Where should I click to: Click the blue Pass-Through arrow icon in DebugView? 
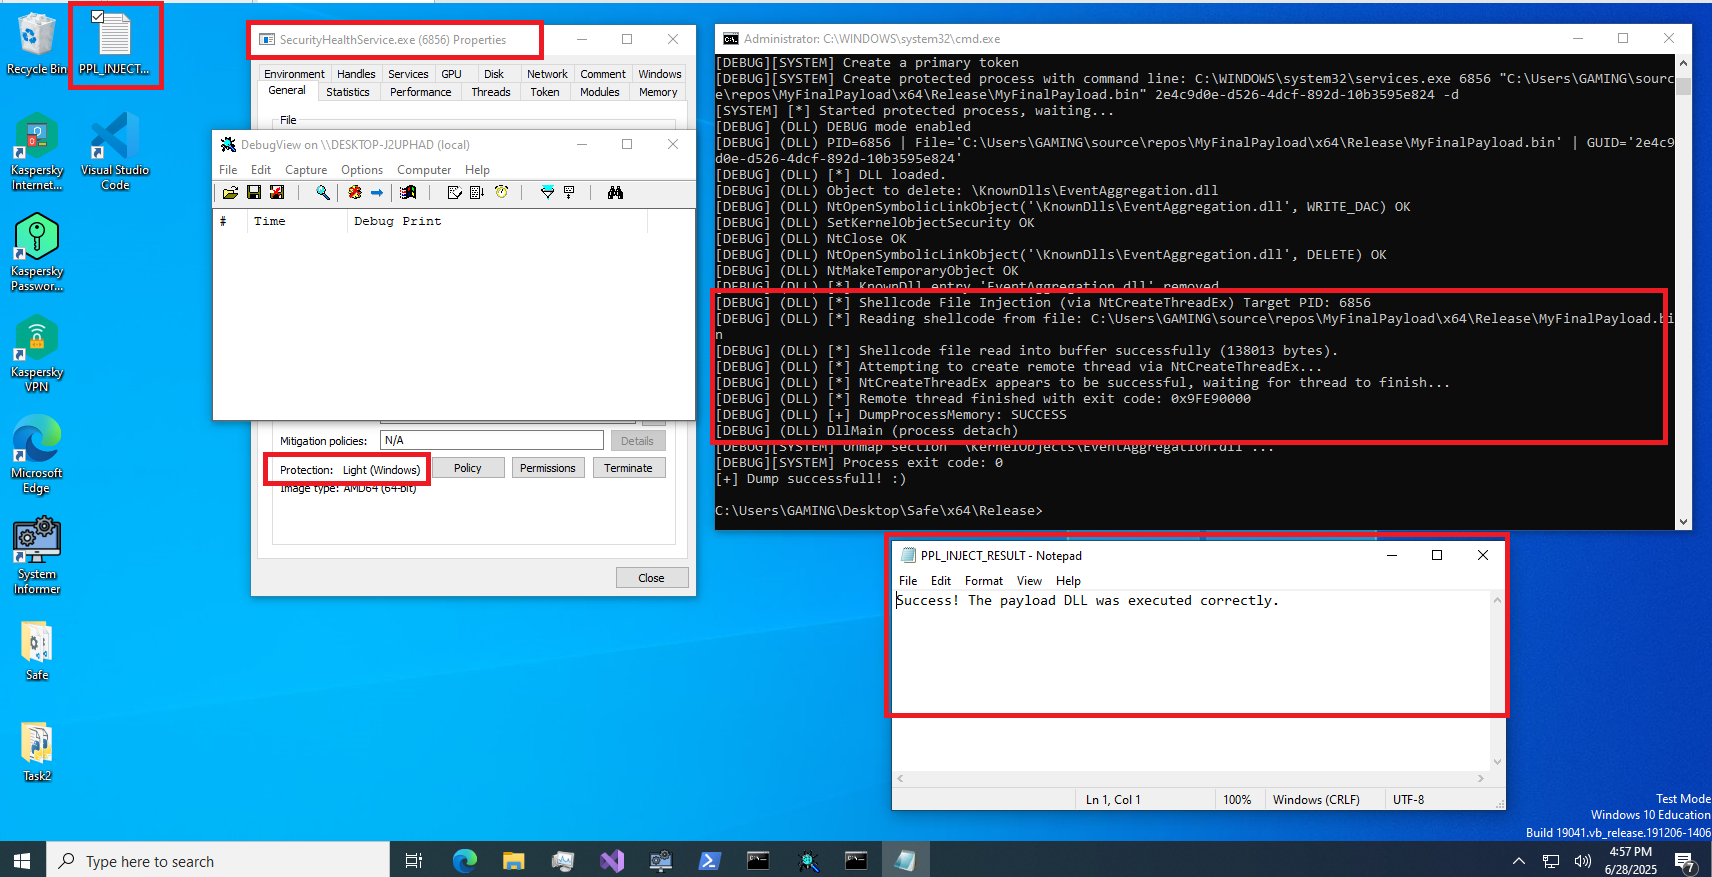(377, 192)
